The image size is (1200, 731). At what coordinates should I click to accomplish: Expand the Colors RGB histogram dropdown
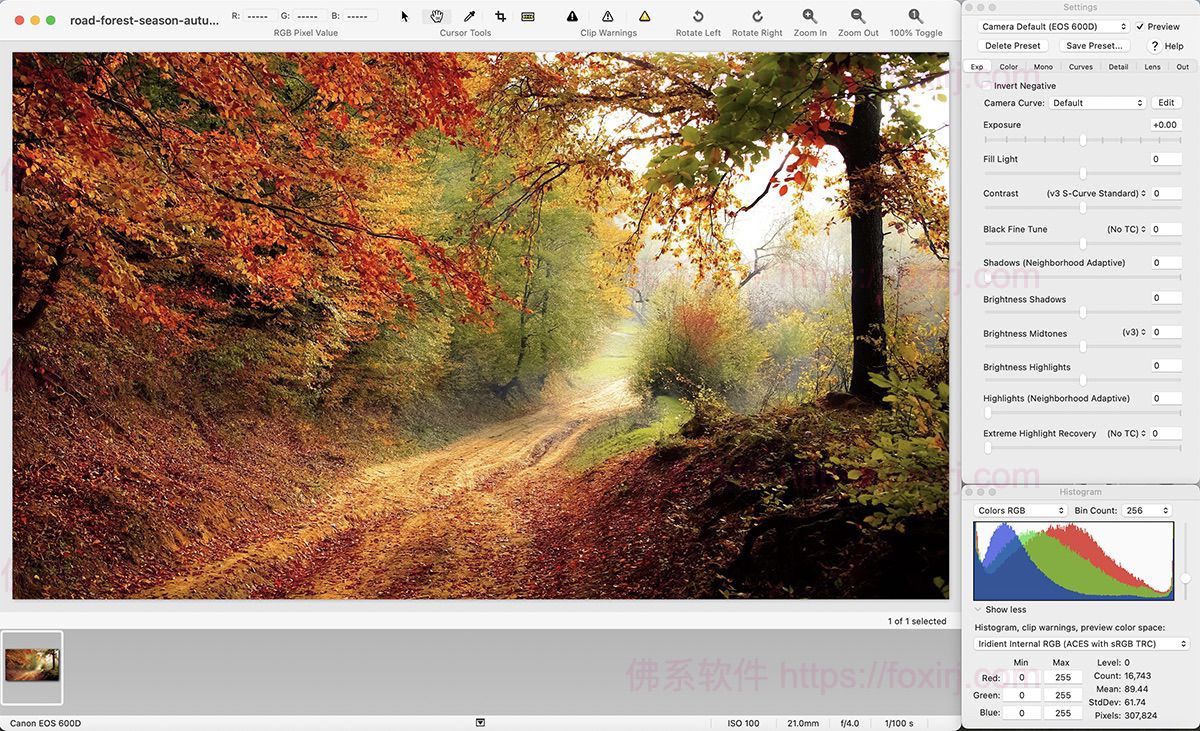(x=1020, y=511)
